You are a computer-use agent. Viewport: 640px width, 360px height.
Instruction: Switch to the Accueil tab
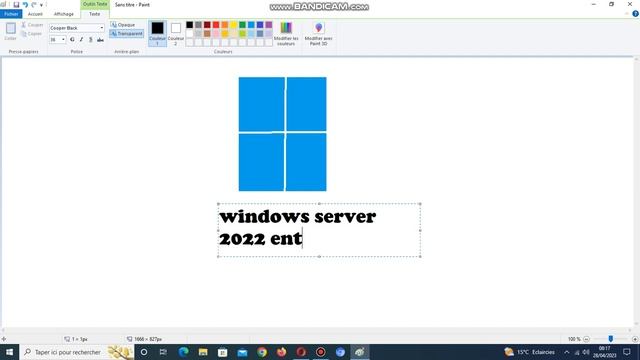coord(35,14)
